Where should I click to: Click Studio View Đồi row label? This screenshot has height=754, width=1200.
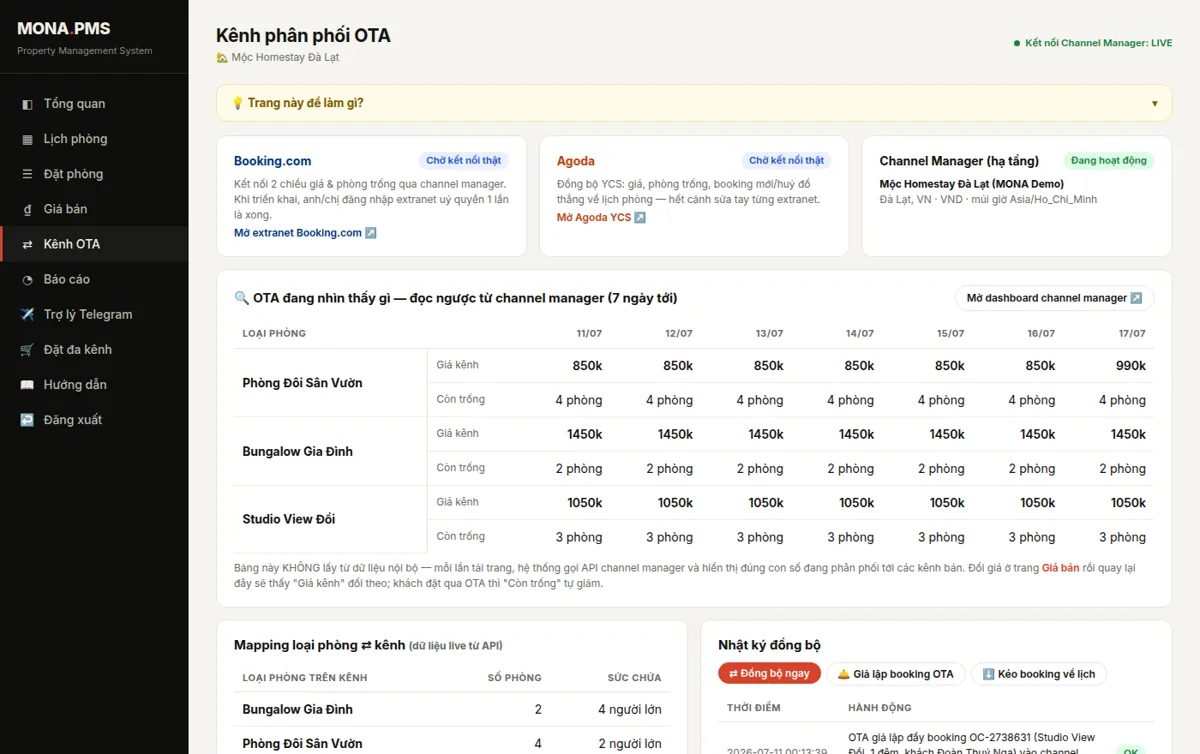[x=288, y=519]
